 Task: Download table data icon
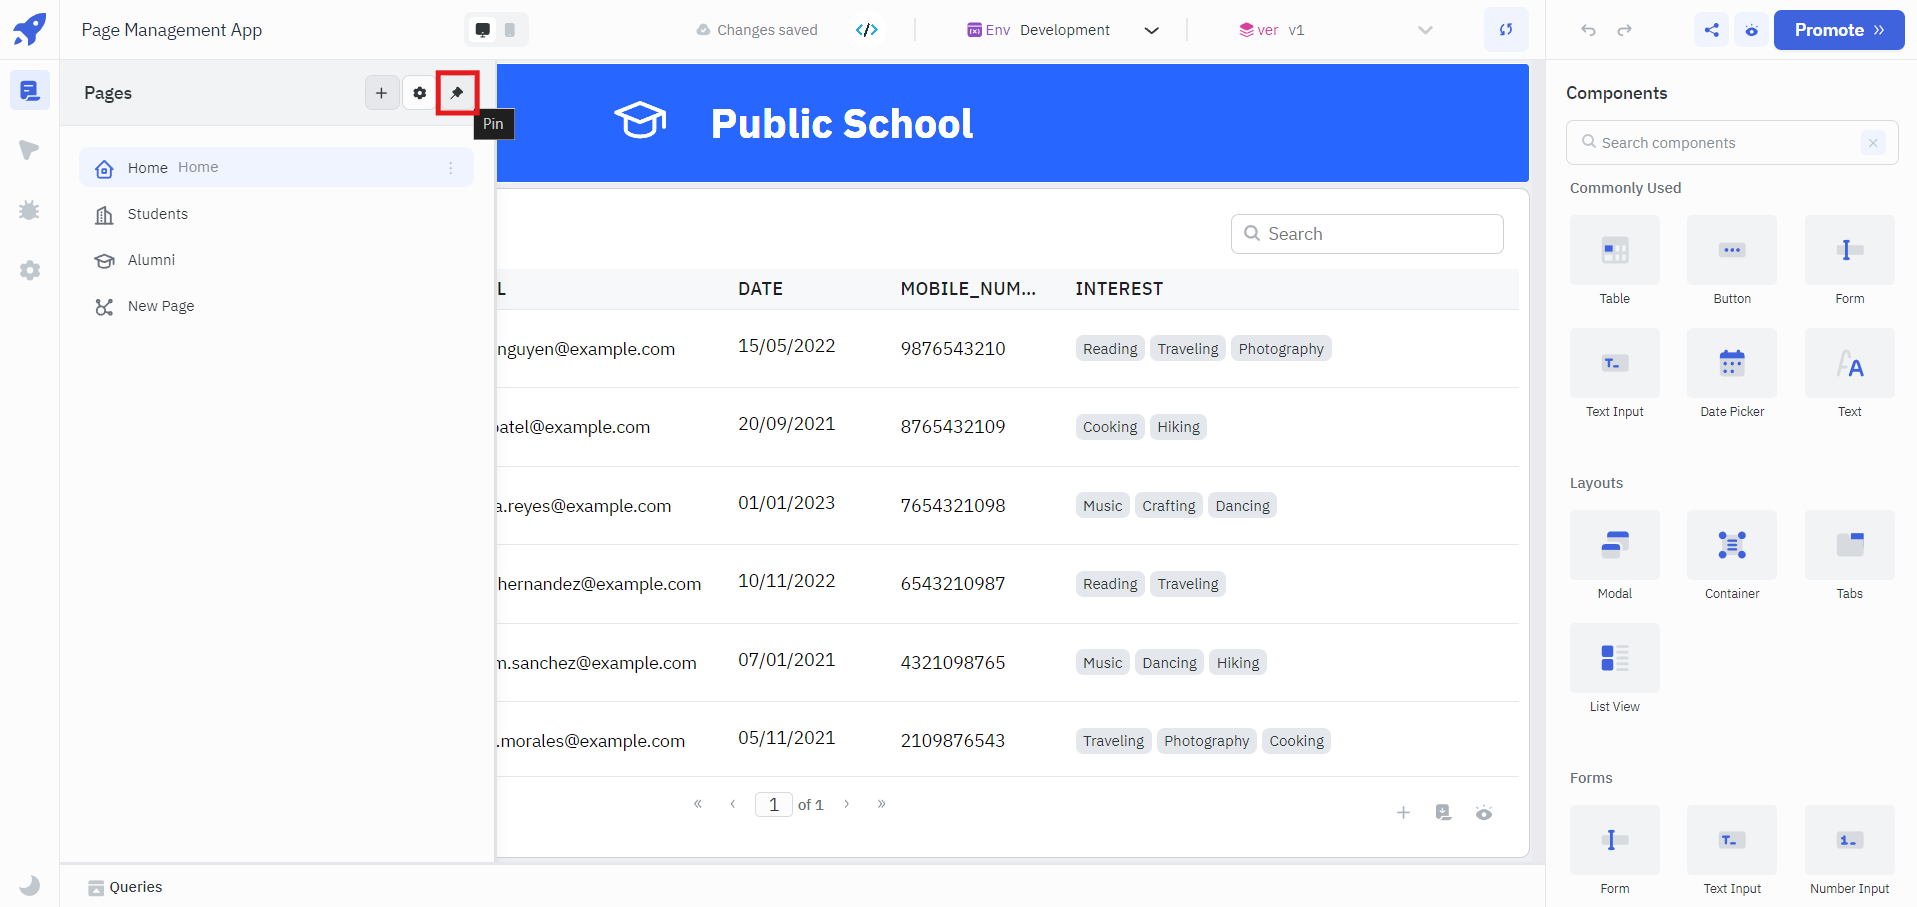point(1443,813)
